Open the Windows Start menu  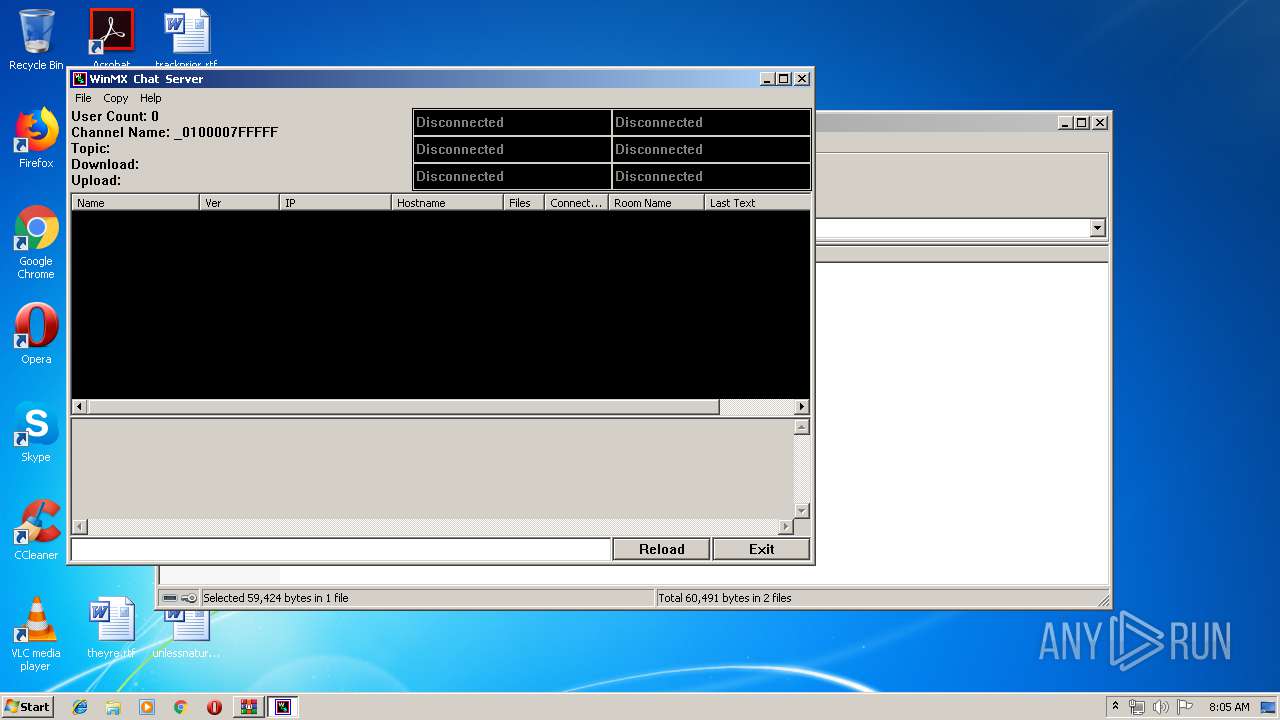click(27, 706)
